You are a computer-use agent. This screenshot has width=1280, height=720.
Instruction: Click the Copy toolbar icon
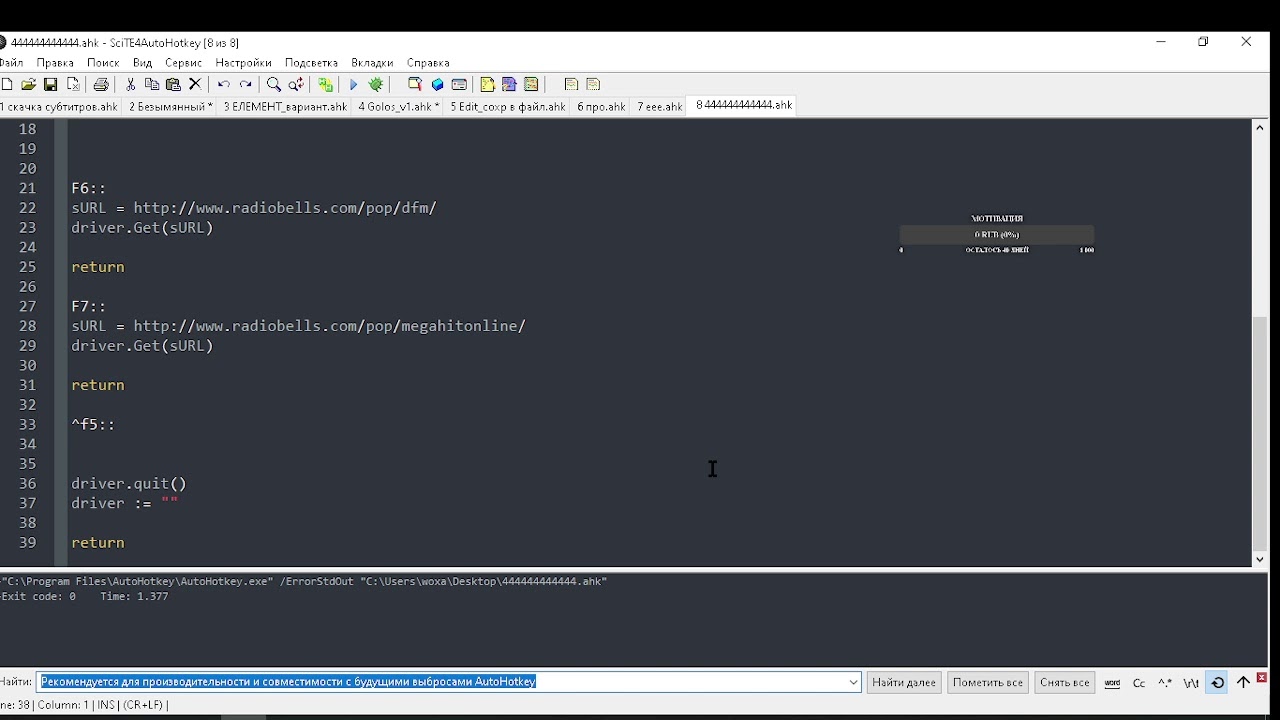[152, 85]
